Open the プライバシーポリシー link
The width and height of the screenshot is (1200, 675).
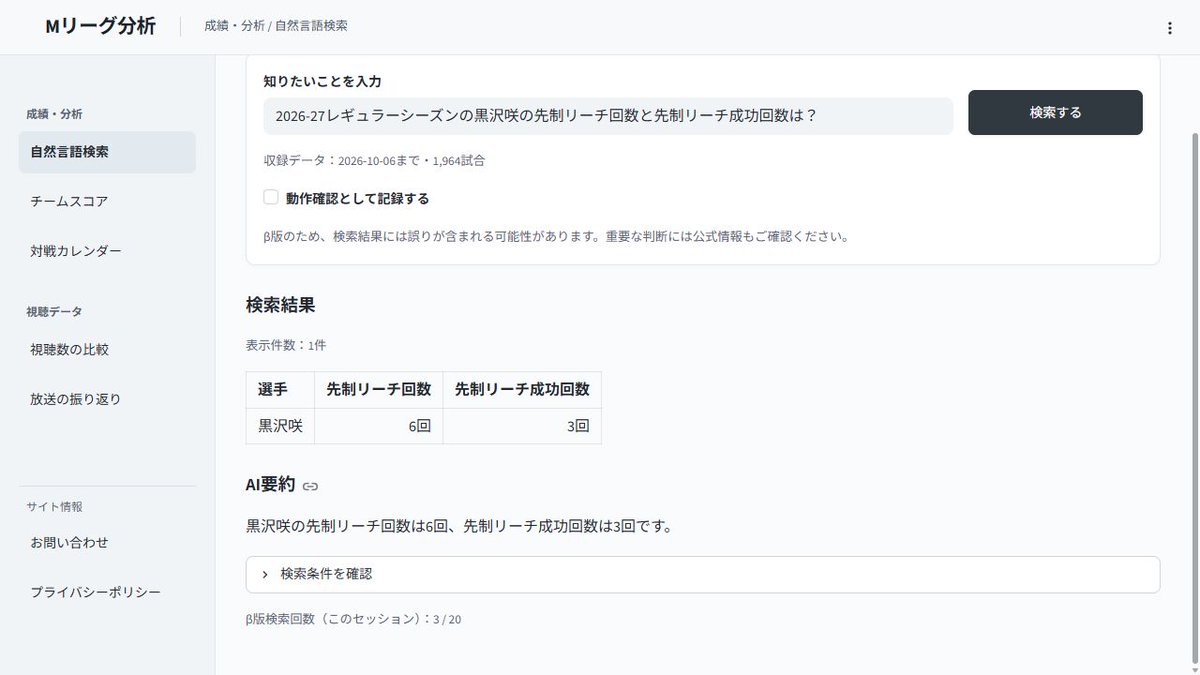click(107, 592)
